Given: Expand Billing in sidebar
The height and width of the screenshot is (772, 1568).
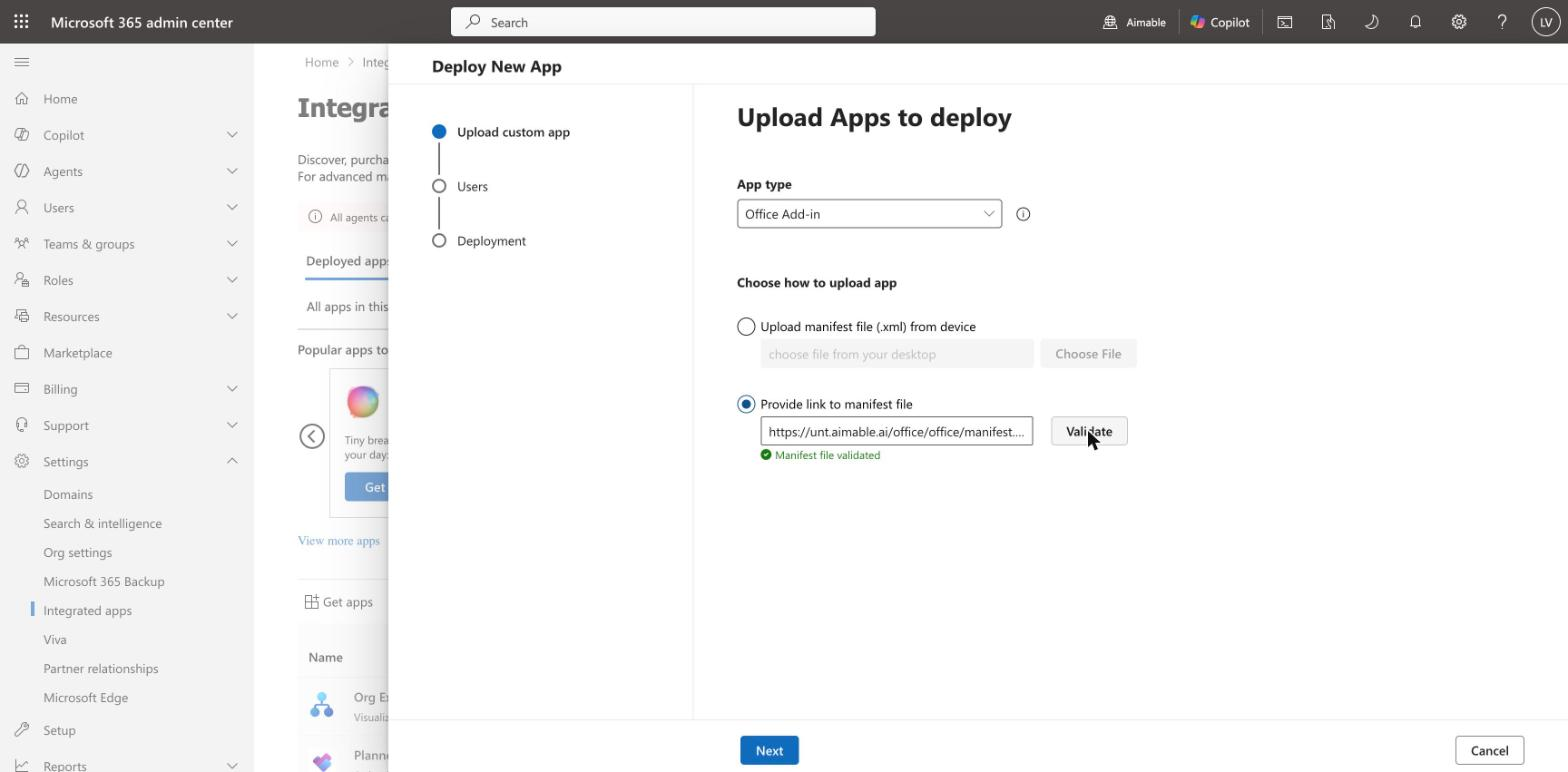Looking at the screenshot, I should tap(232, 389).
